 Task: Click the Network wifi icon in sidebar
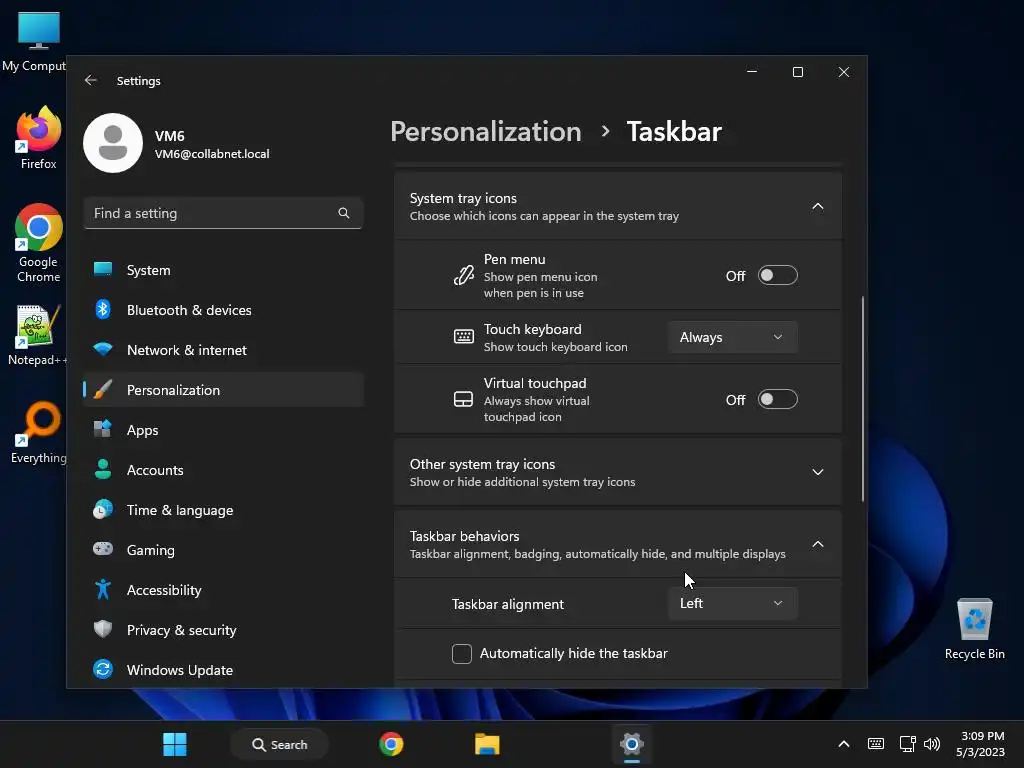pyautogui.click(x=103, y=349)
